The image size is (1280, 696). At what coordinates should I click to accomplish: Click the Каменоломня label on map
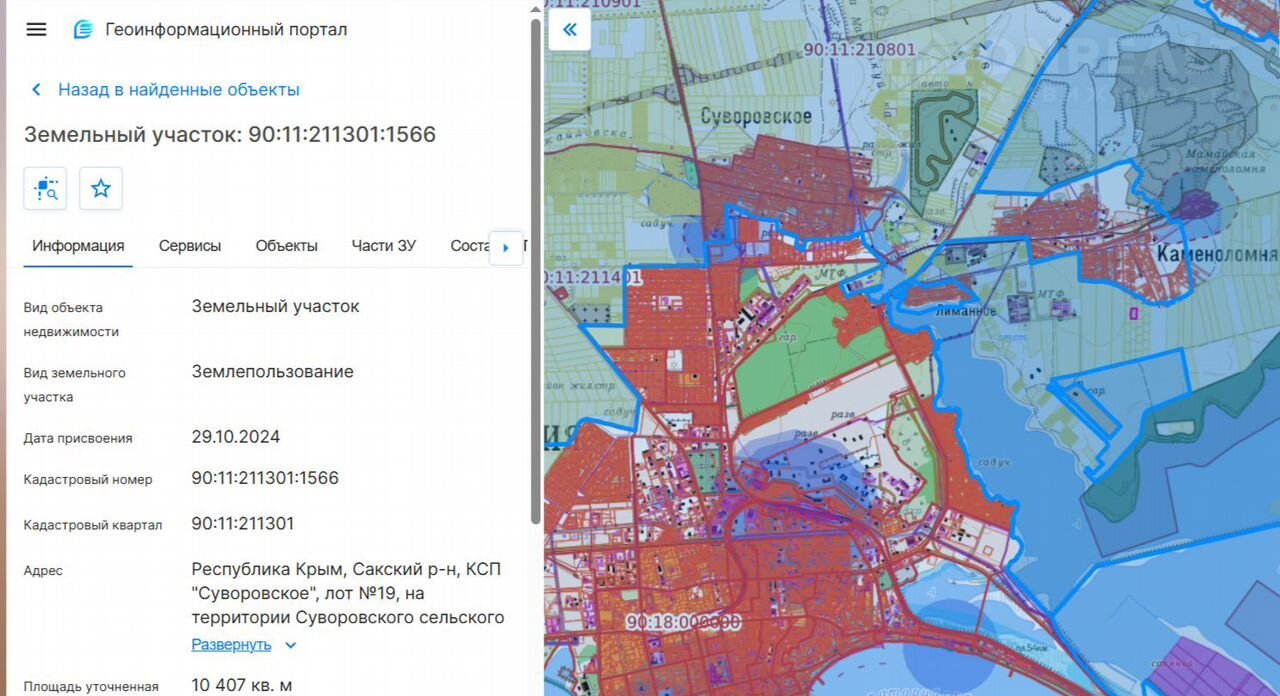1216,253
